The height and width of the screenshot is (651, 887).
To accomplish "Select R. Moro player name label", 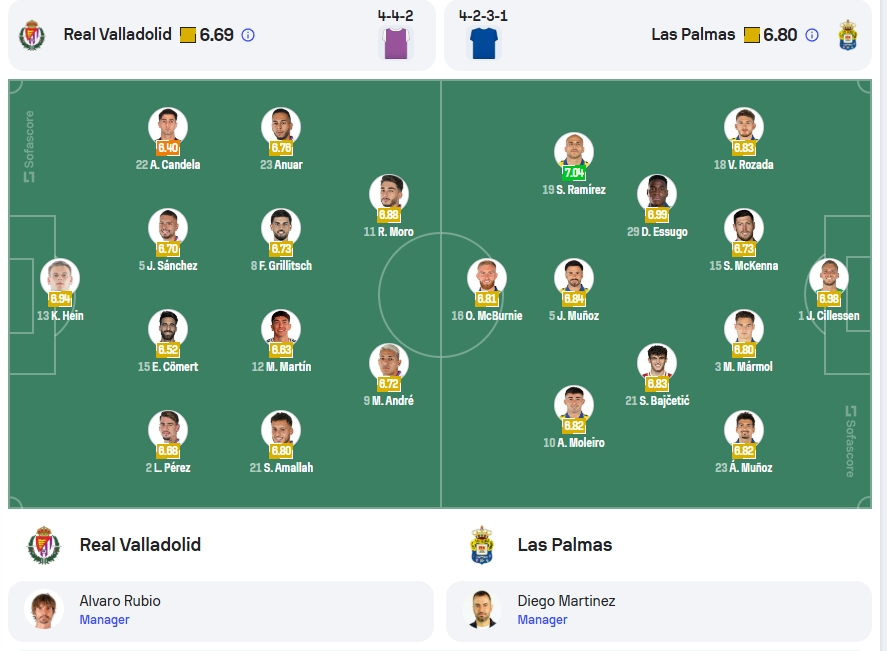I will (x=389, y=232).
